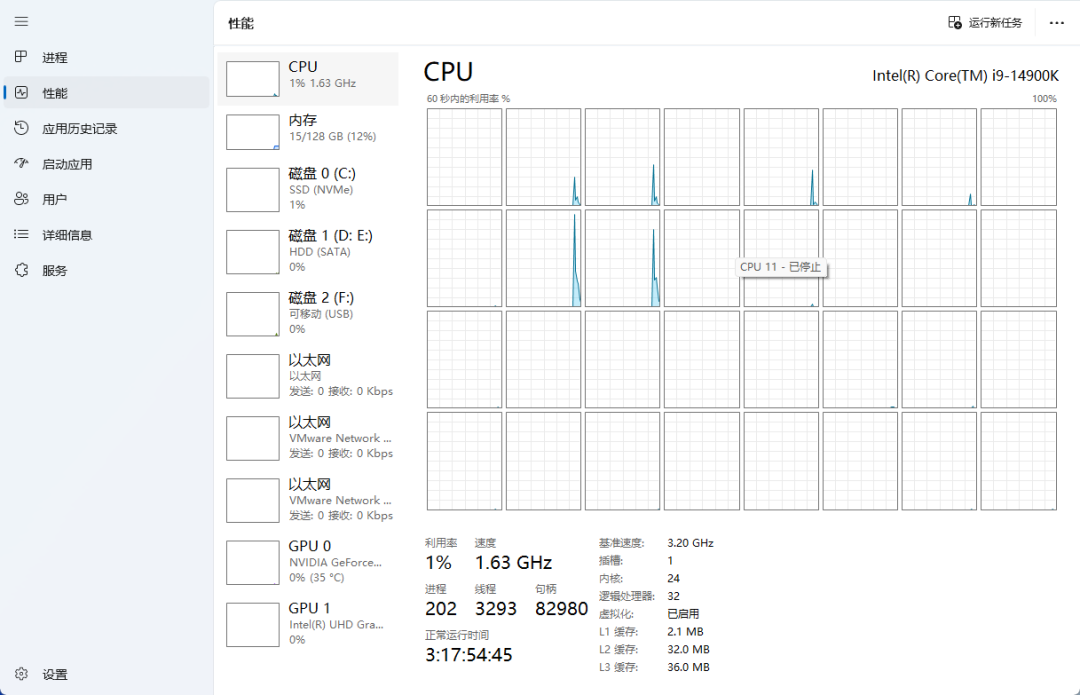Viewport: 1080px width, 695px height.
Task: Open 启动应用 startup apps icon
Action: (x=21, y=163)
